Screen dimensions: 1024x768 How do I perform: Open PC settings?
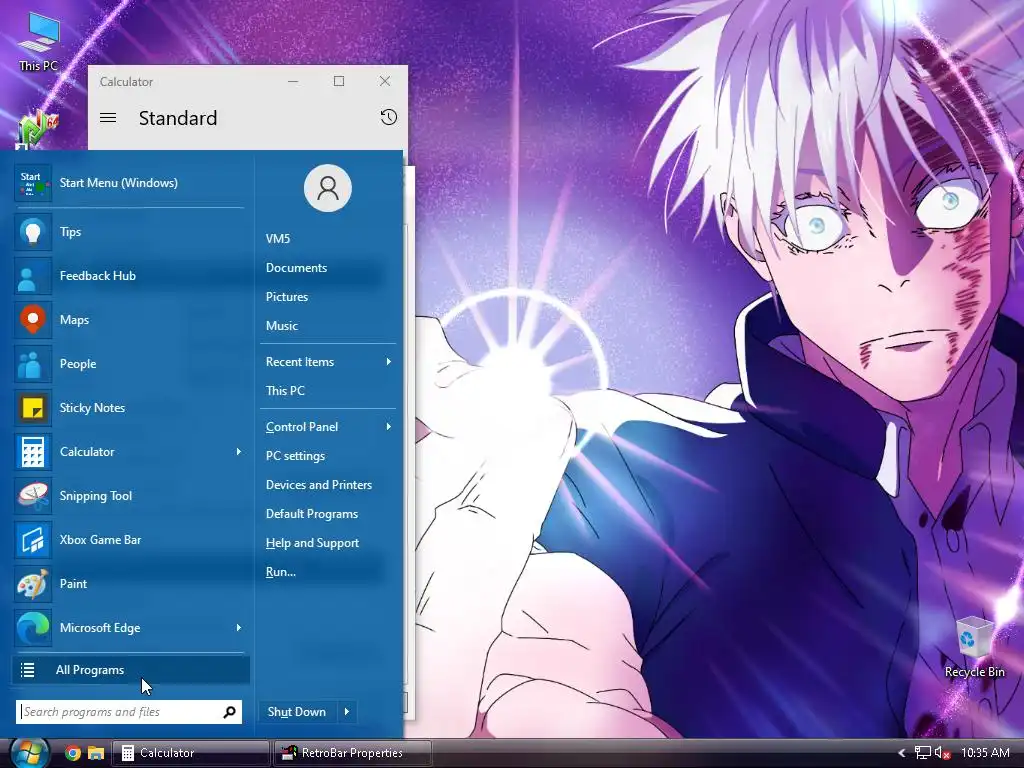(295, 456)
